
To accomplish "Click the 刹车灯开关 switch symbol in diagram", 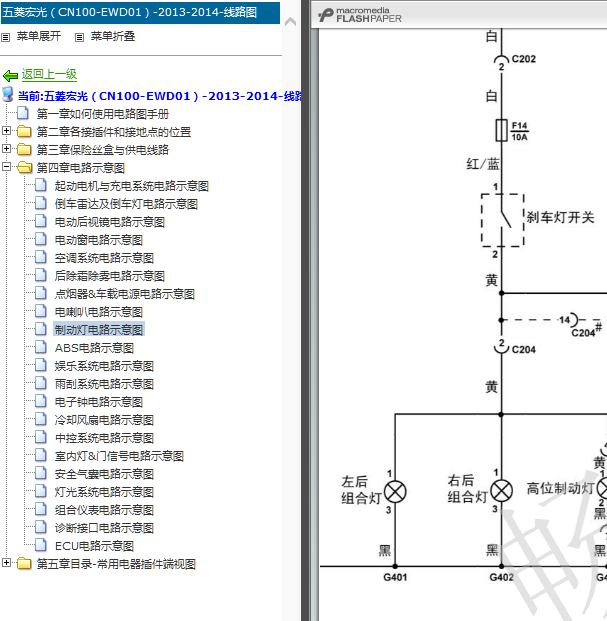I will (502, 220).
